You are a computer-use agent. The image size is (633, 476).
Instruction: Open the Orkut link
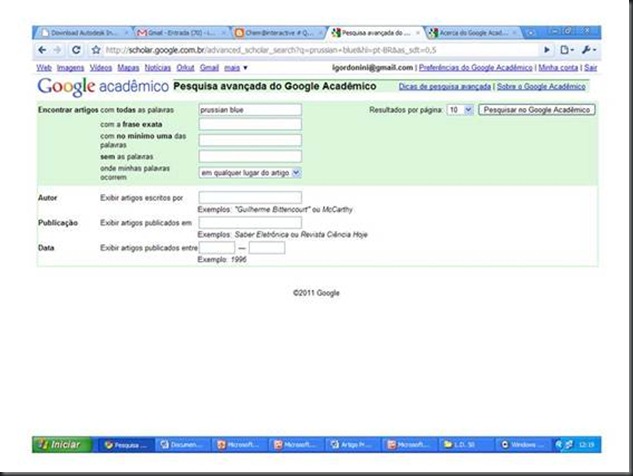point(185,68)
